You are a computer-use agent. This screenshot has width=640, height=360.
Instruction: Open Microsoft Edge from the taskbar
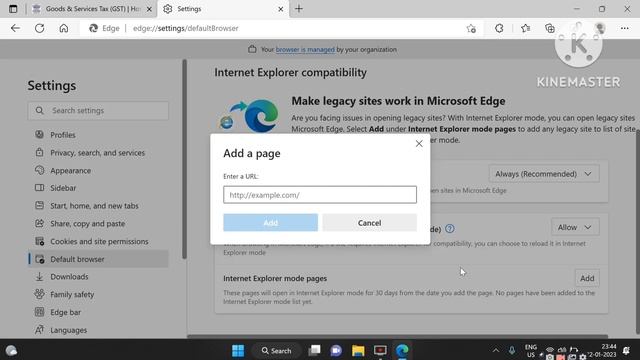click(402, 351)
